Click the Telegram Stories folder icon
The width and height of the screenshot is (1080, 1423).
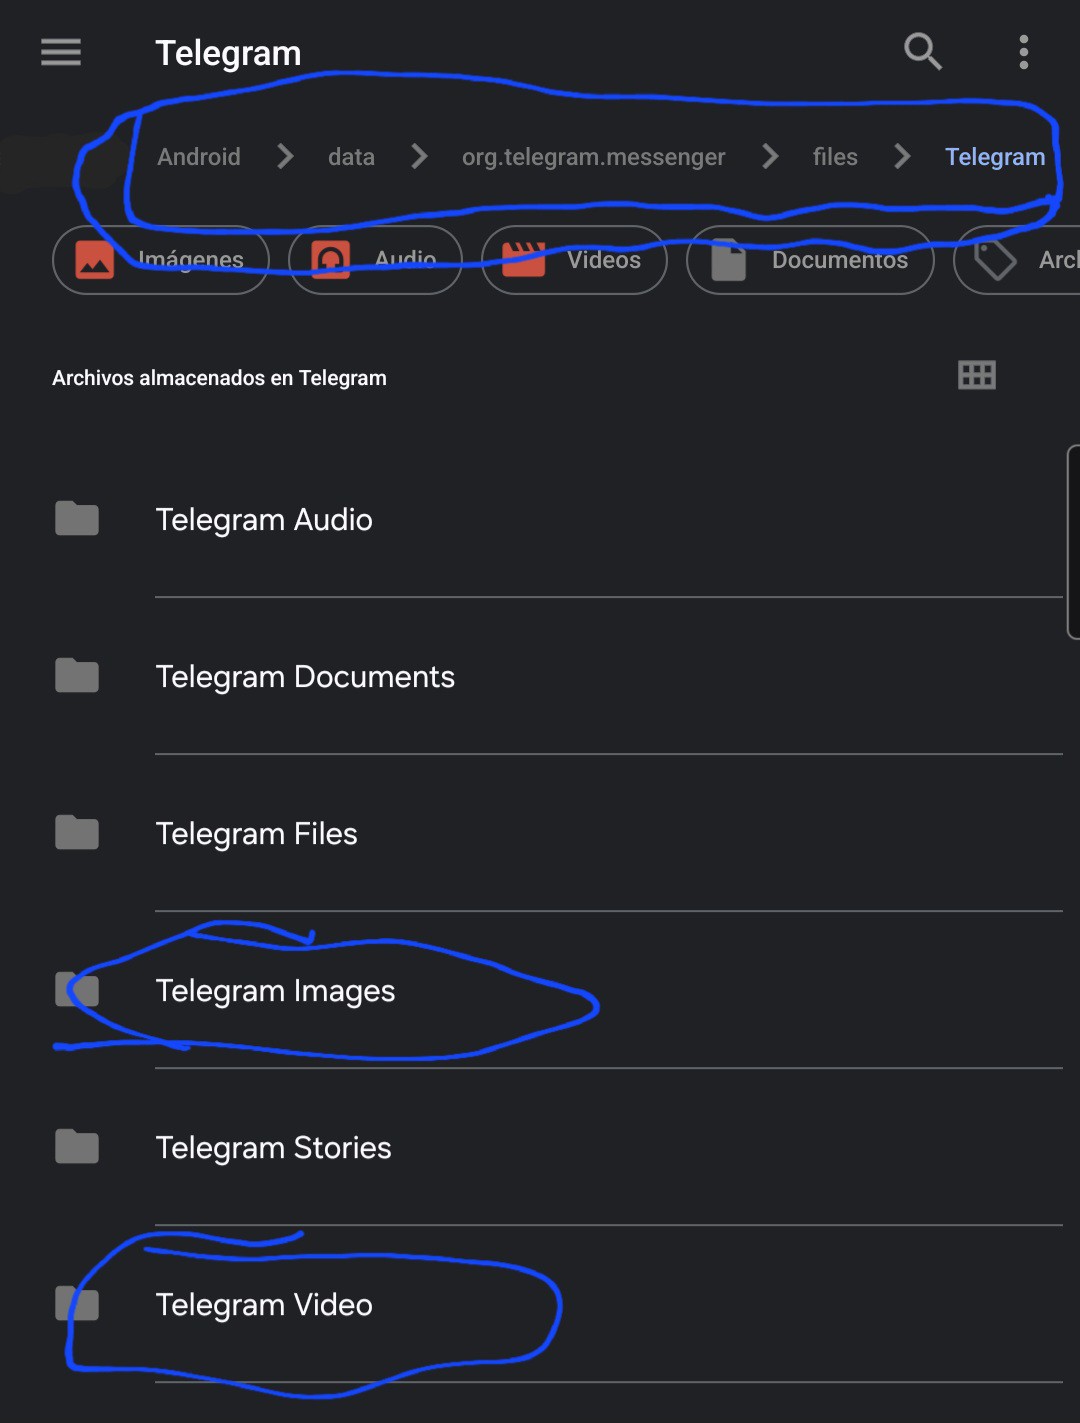[x=77, y=1147]
